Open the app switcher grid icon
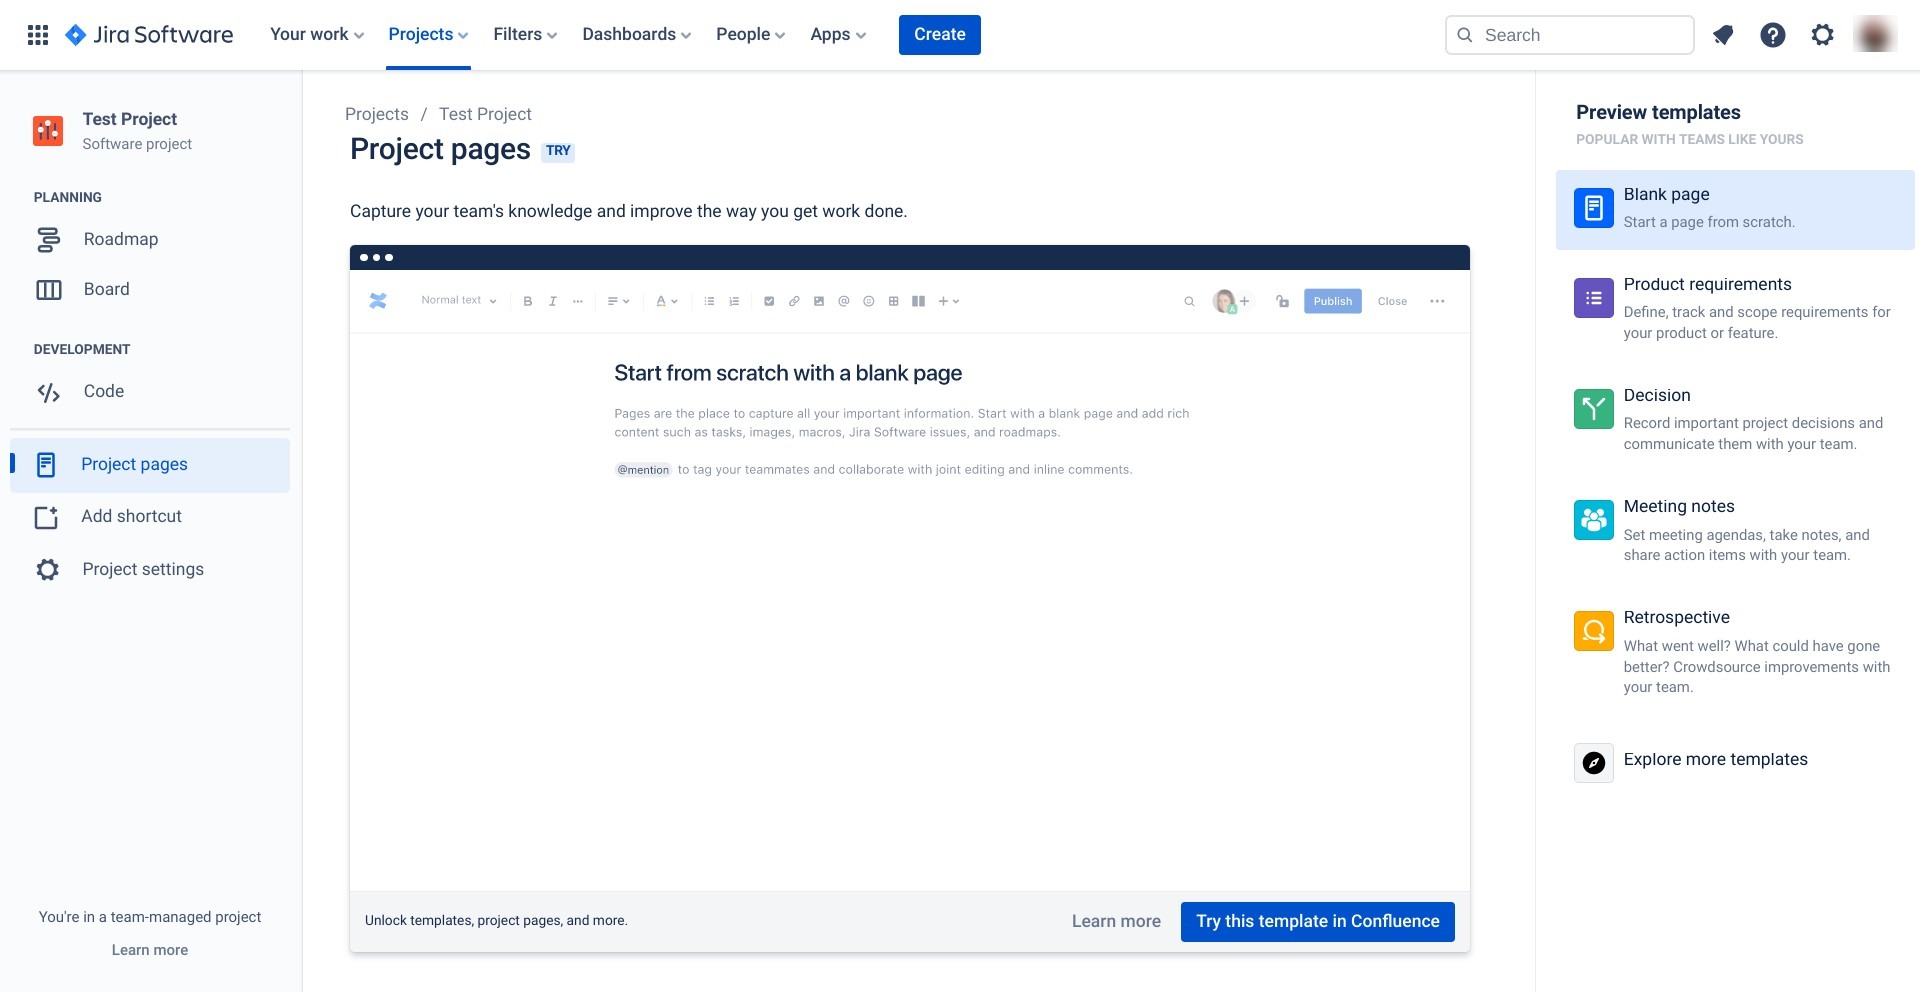Screen dimensions: 1920x992 tap(38, 35)
